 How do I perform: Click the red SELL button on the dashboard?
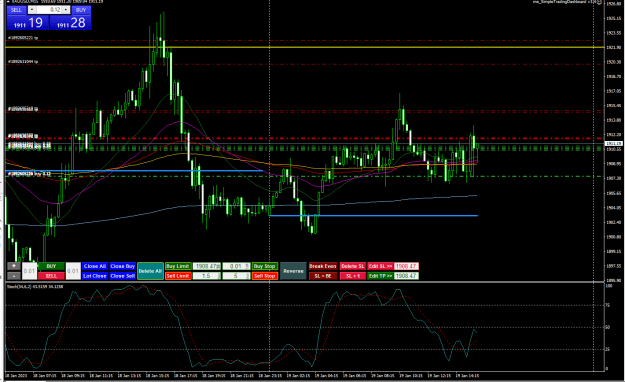tap(51, 276)
